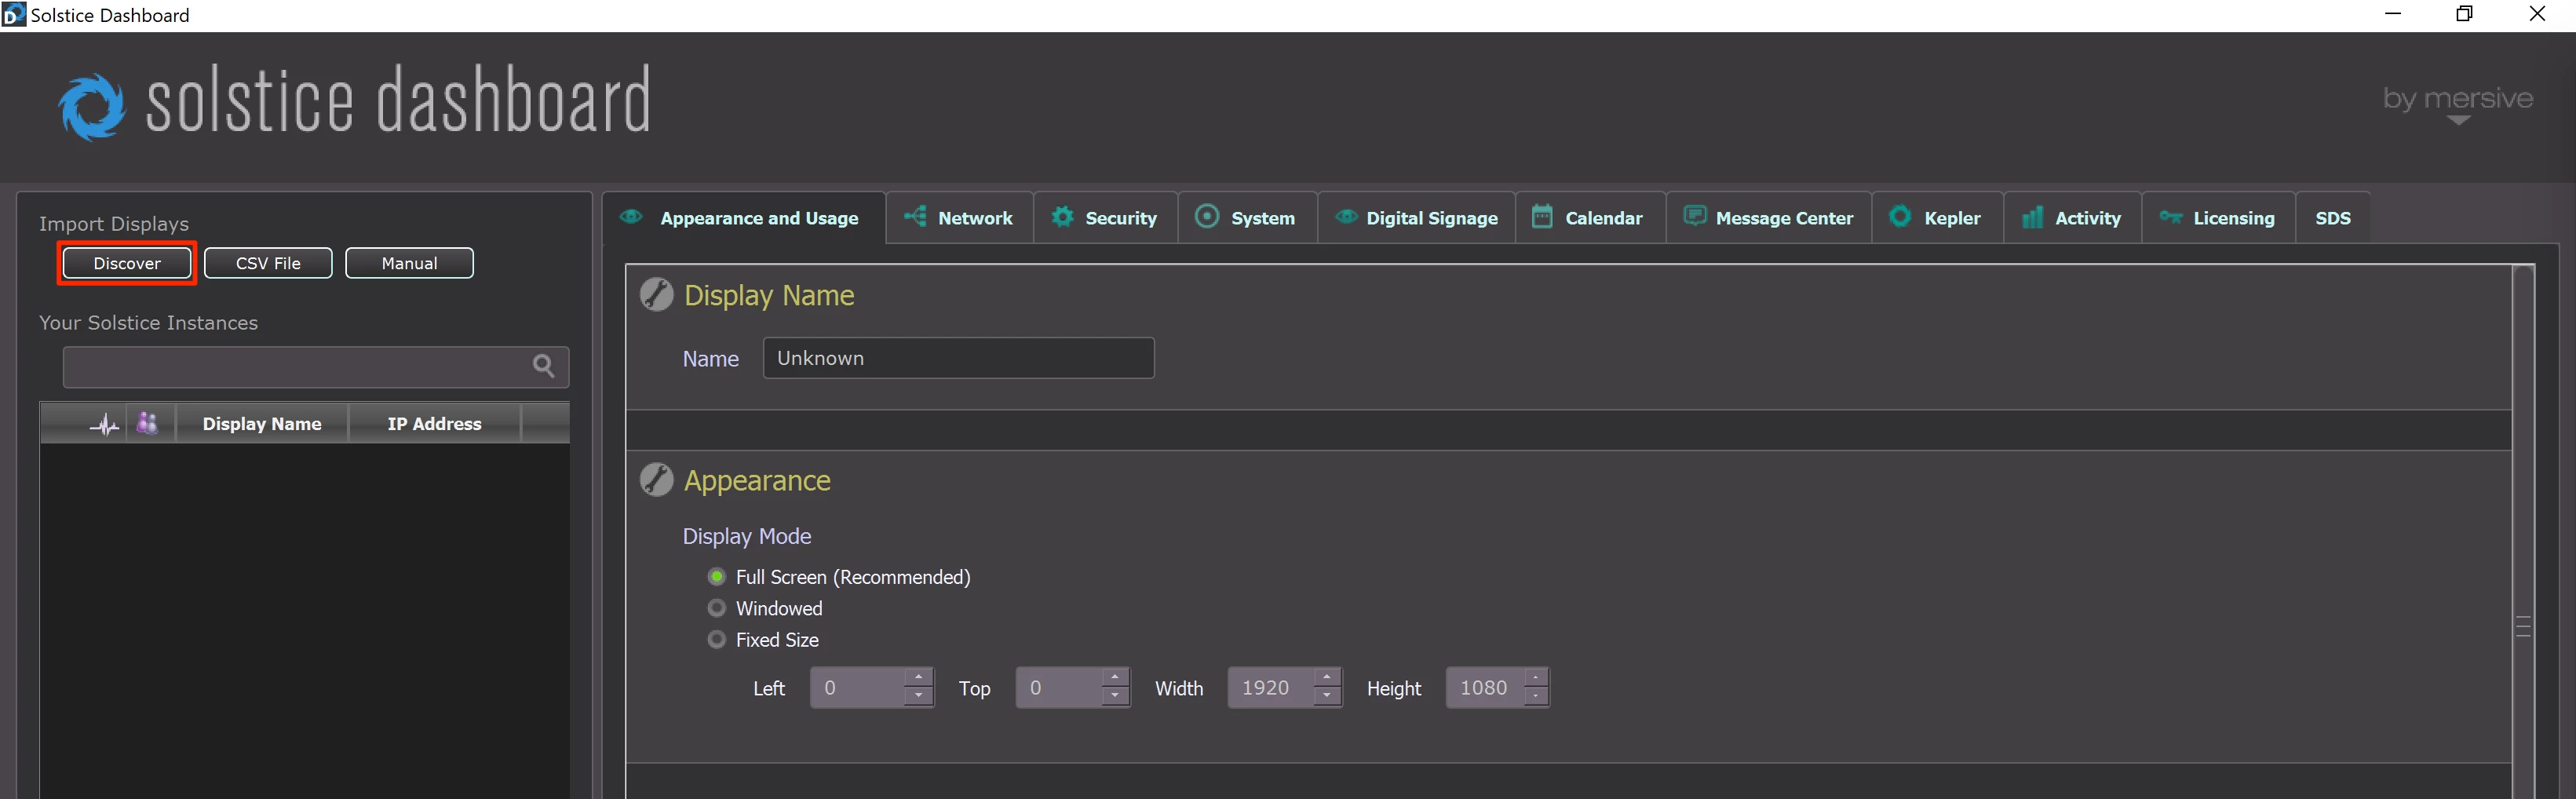This screenshot has width=2576, height=799.
Task: Open the Security tab
Action: tap(1105, 218)
